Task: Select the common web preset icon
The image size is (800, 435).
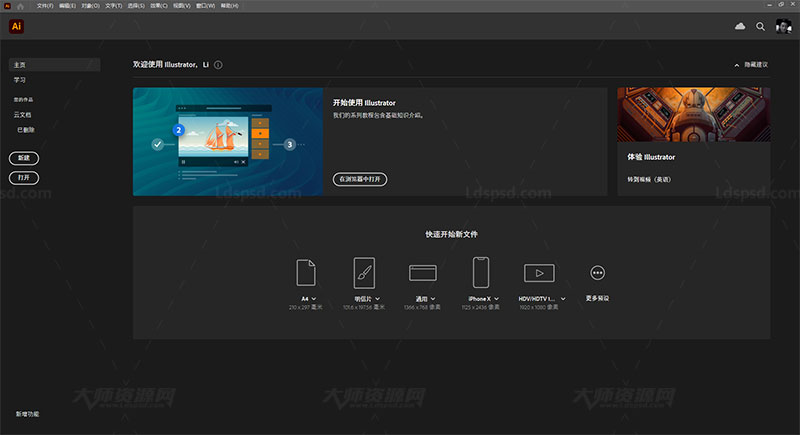Action: click(422, 273)
